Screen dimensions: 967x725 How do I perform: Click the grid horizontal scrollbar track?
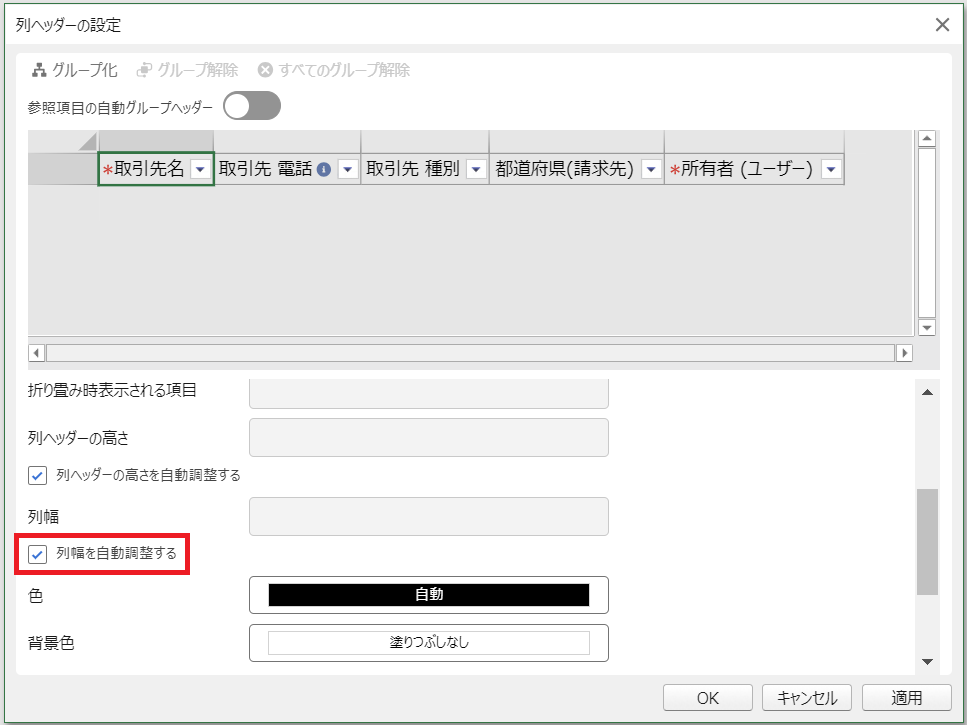click(471, 353)
